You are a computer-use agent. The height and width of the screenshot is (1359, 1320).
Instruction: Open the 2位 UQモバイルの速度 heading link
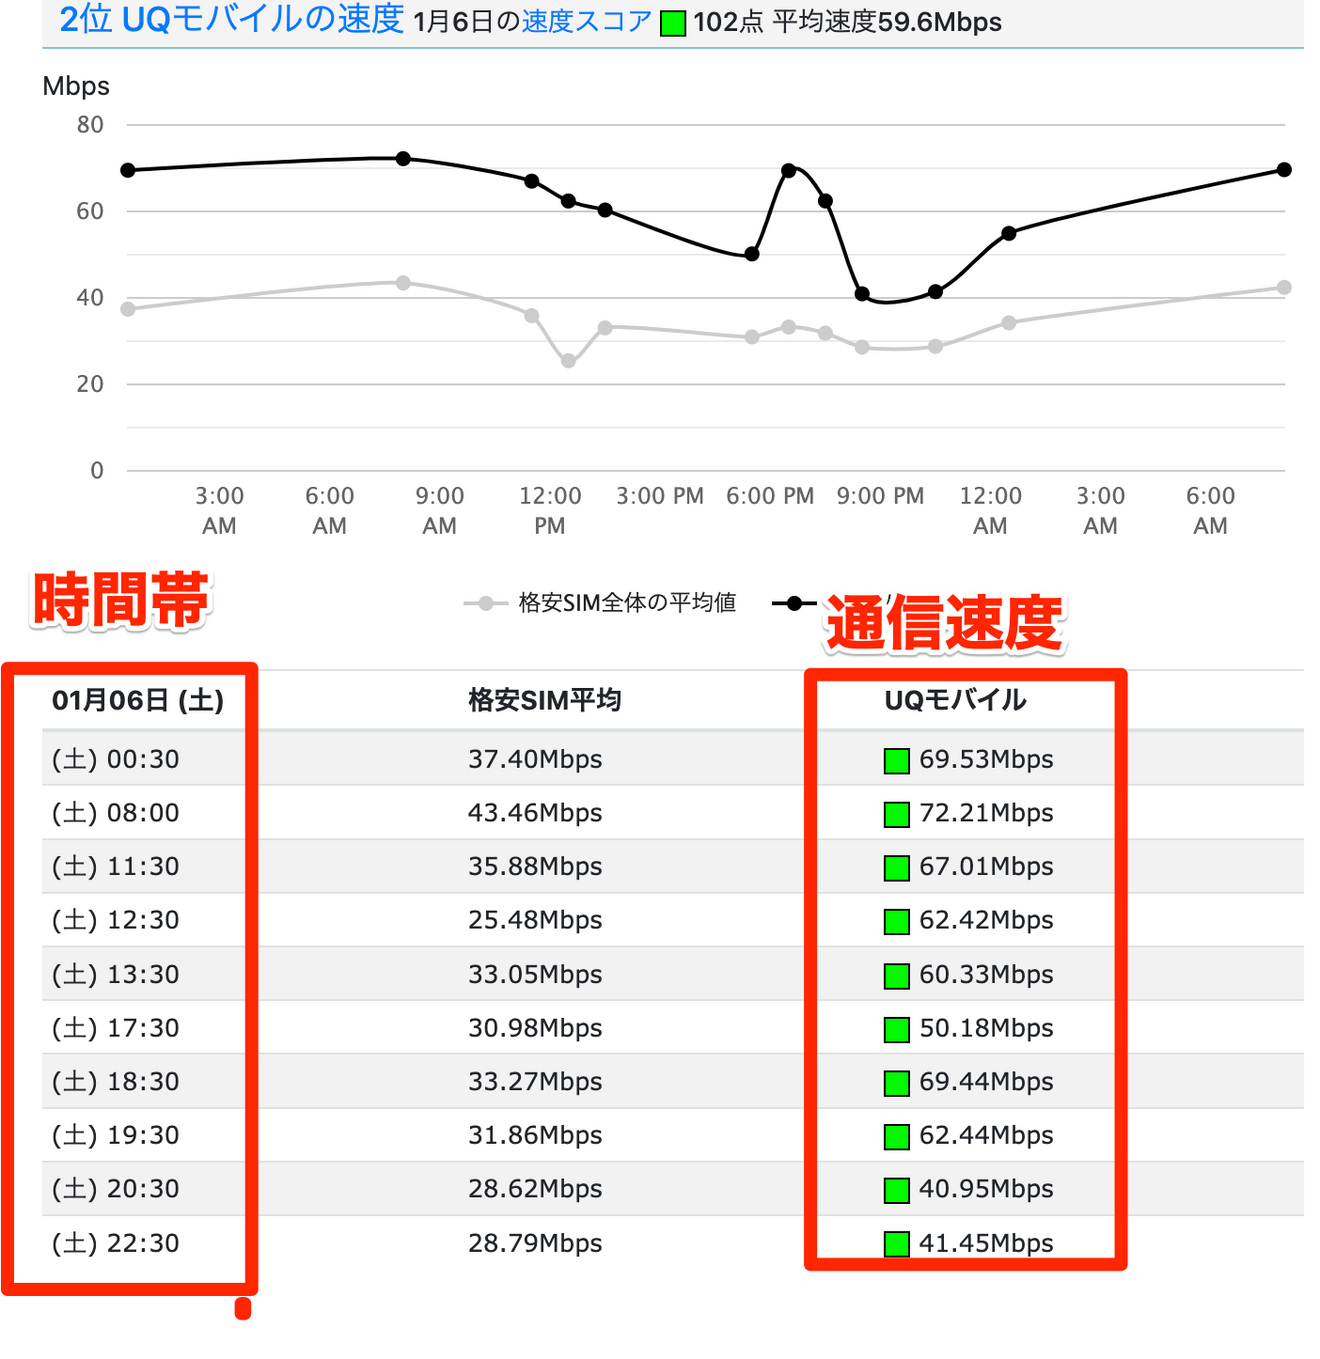point(232,19)
